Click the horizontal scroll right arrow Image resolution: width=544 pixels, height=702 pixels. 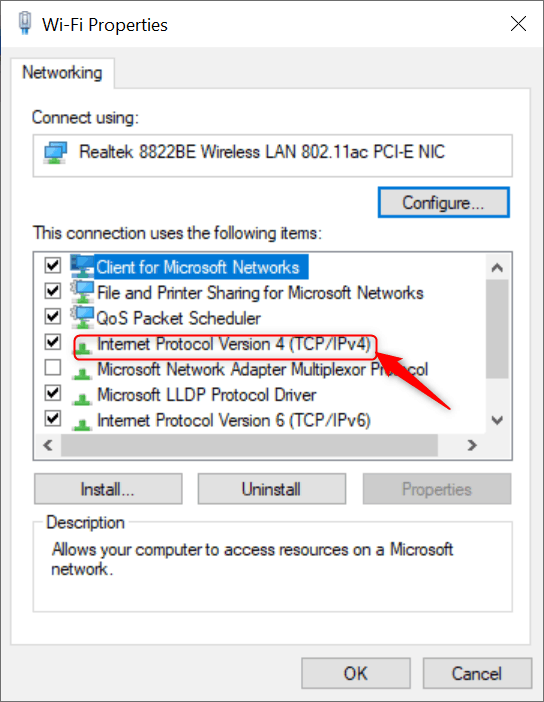pyautogui.click(x=472, y=445)
